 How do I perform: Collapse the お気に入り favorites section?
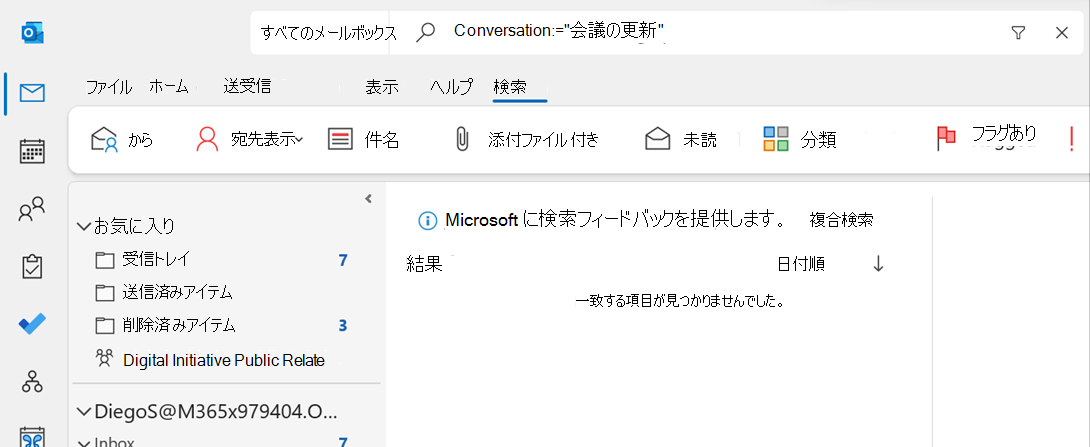[85, 225]
